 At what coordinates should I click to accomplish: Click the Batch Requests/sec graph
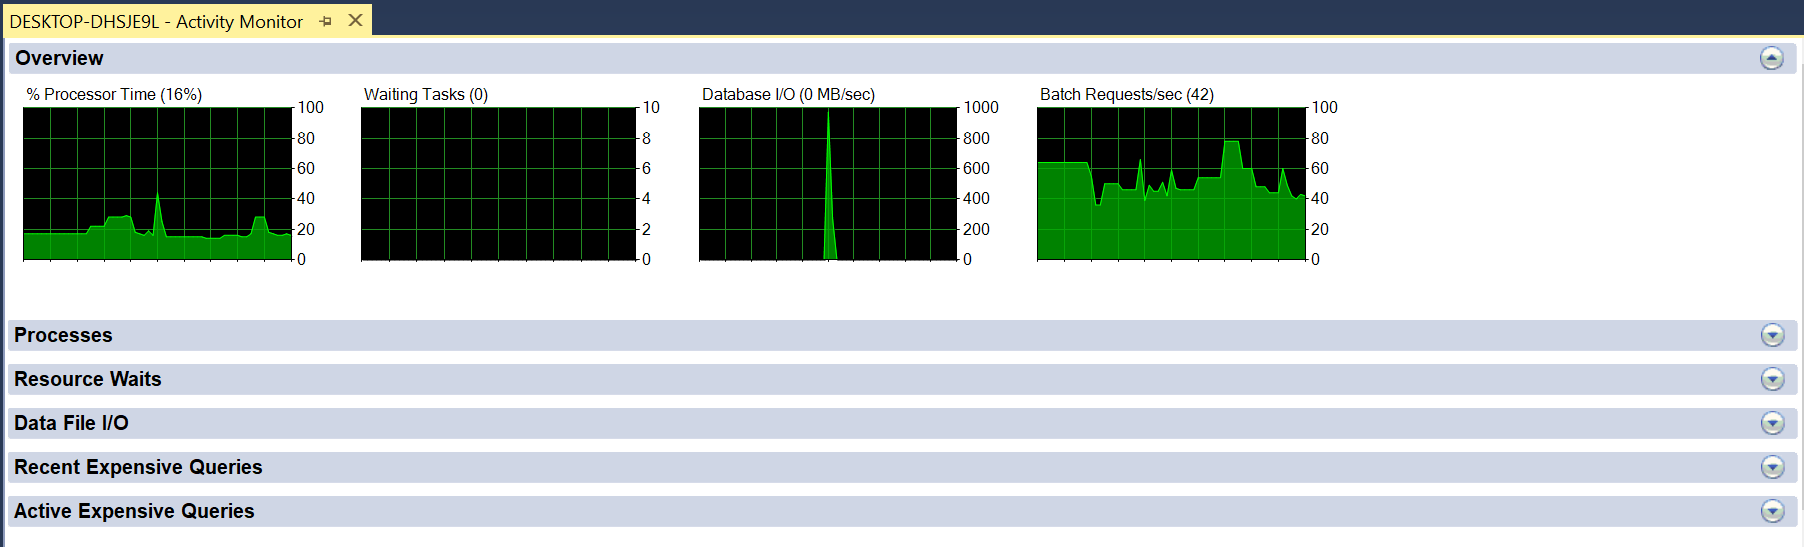click(1171, 184)
